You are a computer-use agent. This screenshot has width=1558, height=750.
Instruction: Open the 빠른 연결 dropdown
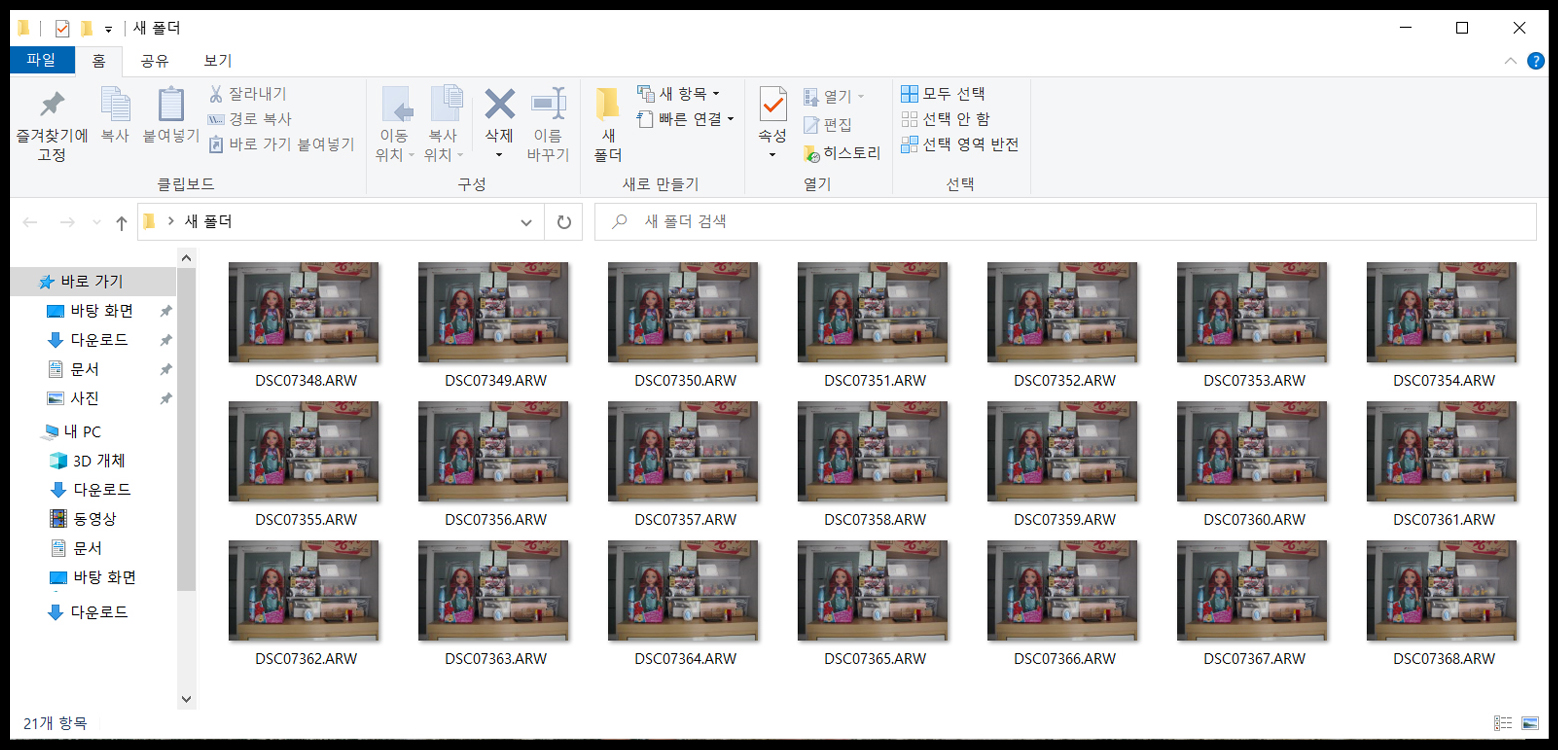(x=685, y=118)
